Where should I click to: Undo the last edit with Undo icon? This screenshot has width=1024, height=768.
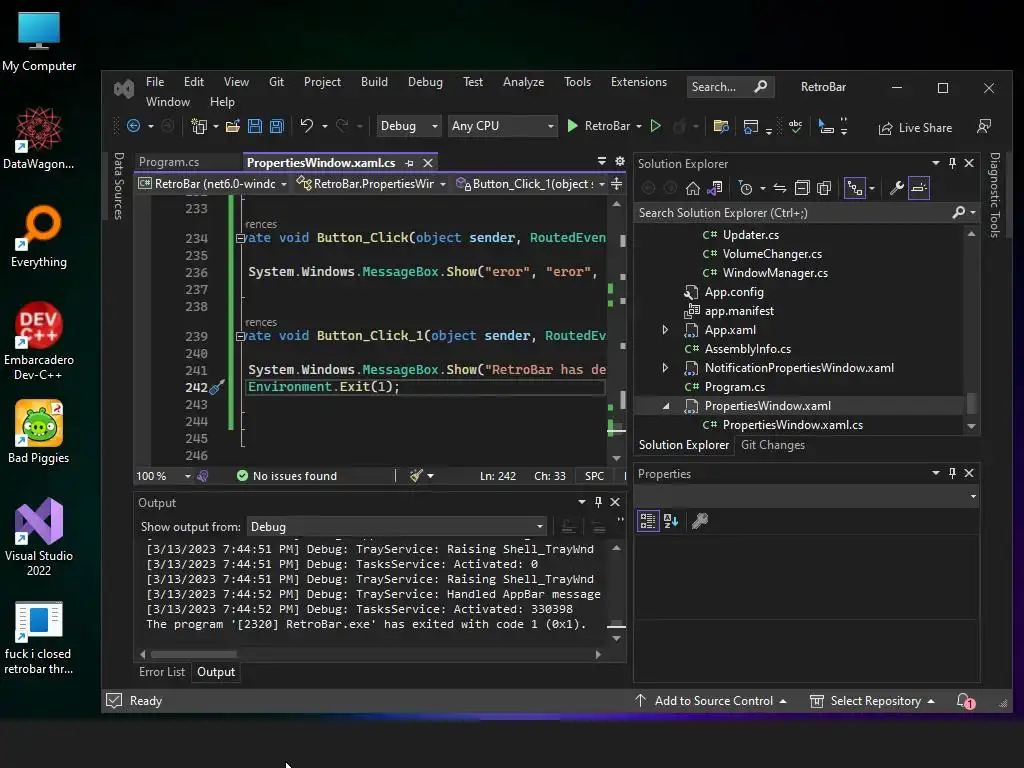306,125
